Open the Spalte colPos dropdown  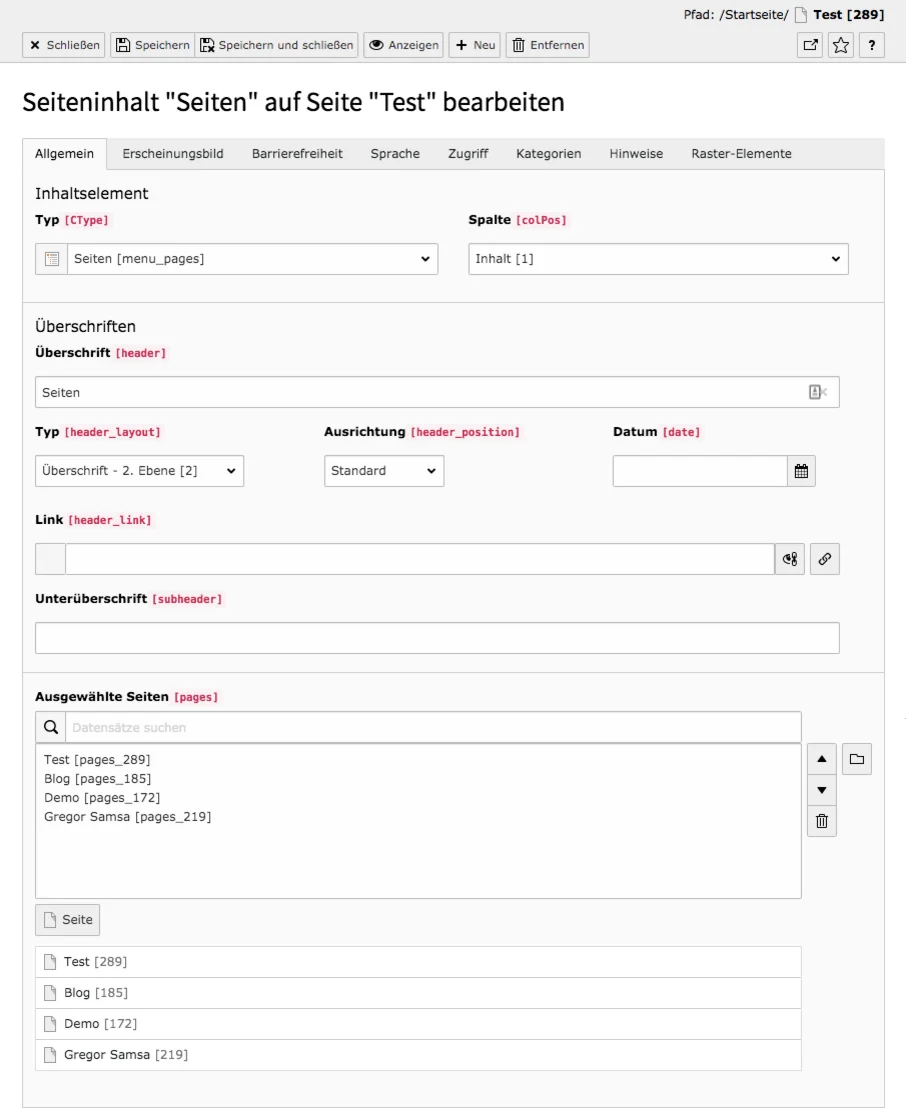coord(658,258)
